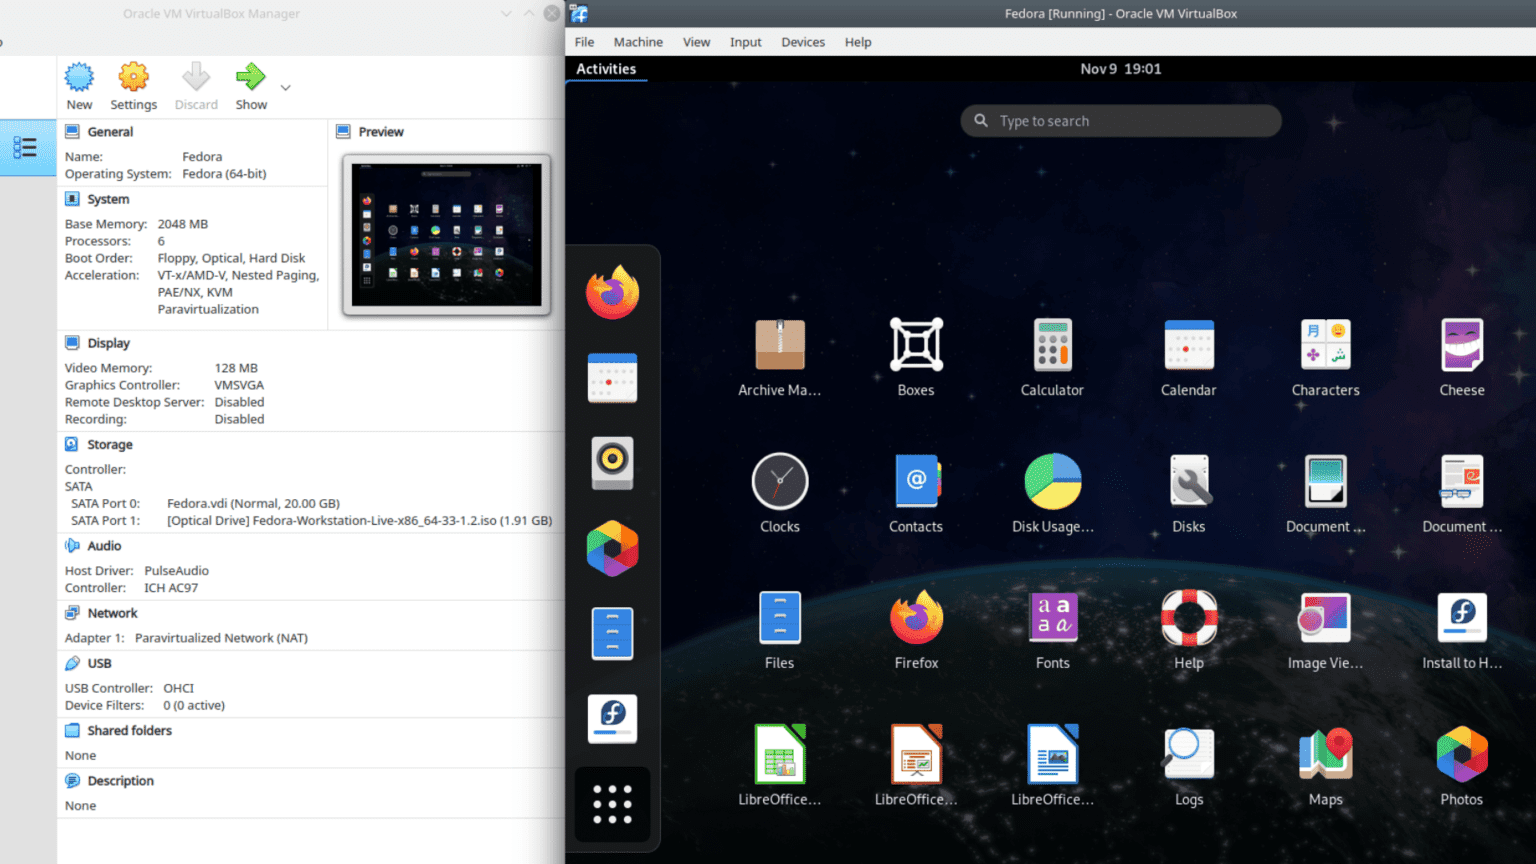Open Settings for the Fedora VM

pos(133,86)
